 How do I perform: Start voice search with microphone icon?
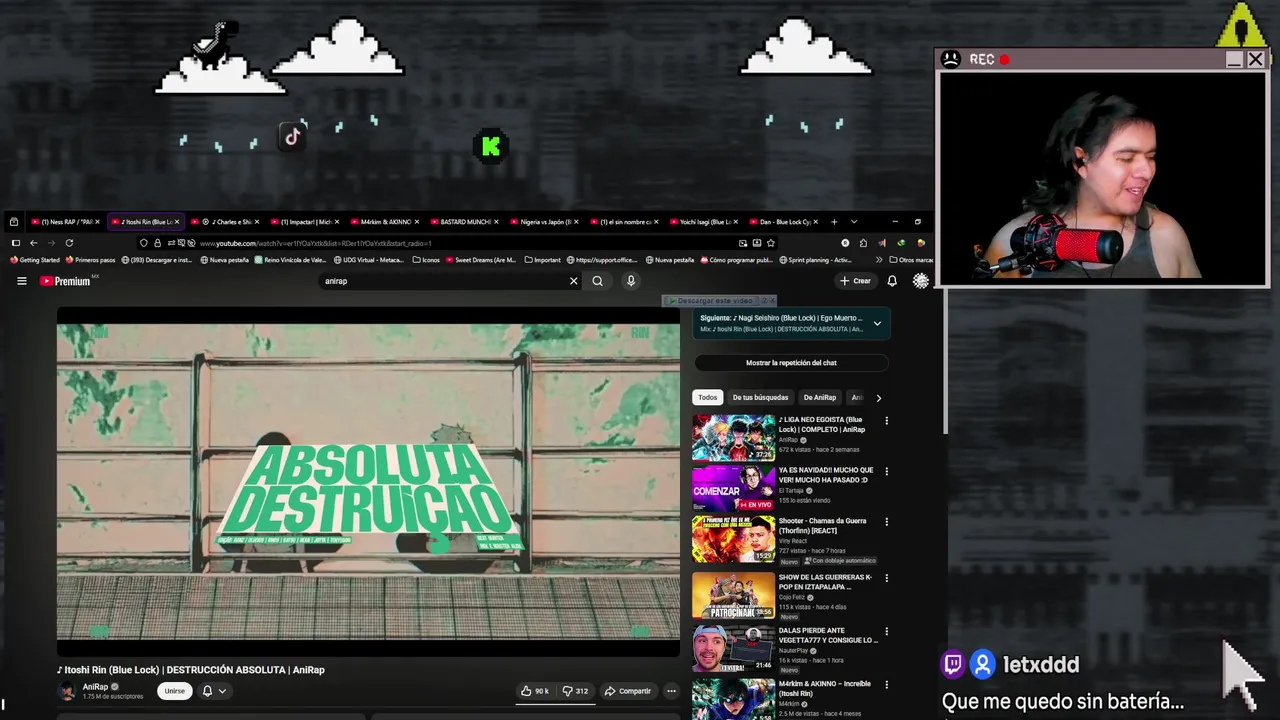pos(631,281)
